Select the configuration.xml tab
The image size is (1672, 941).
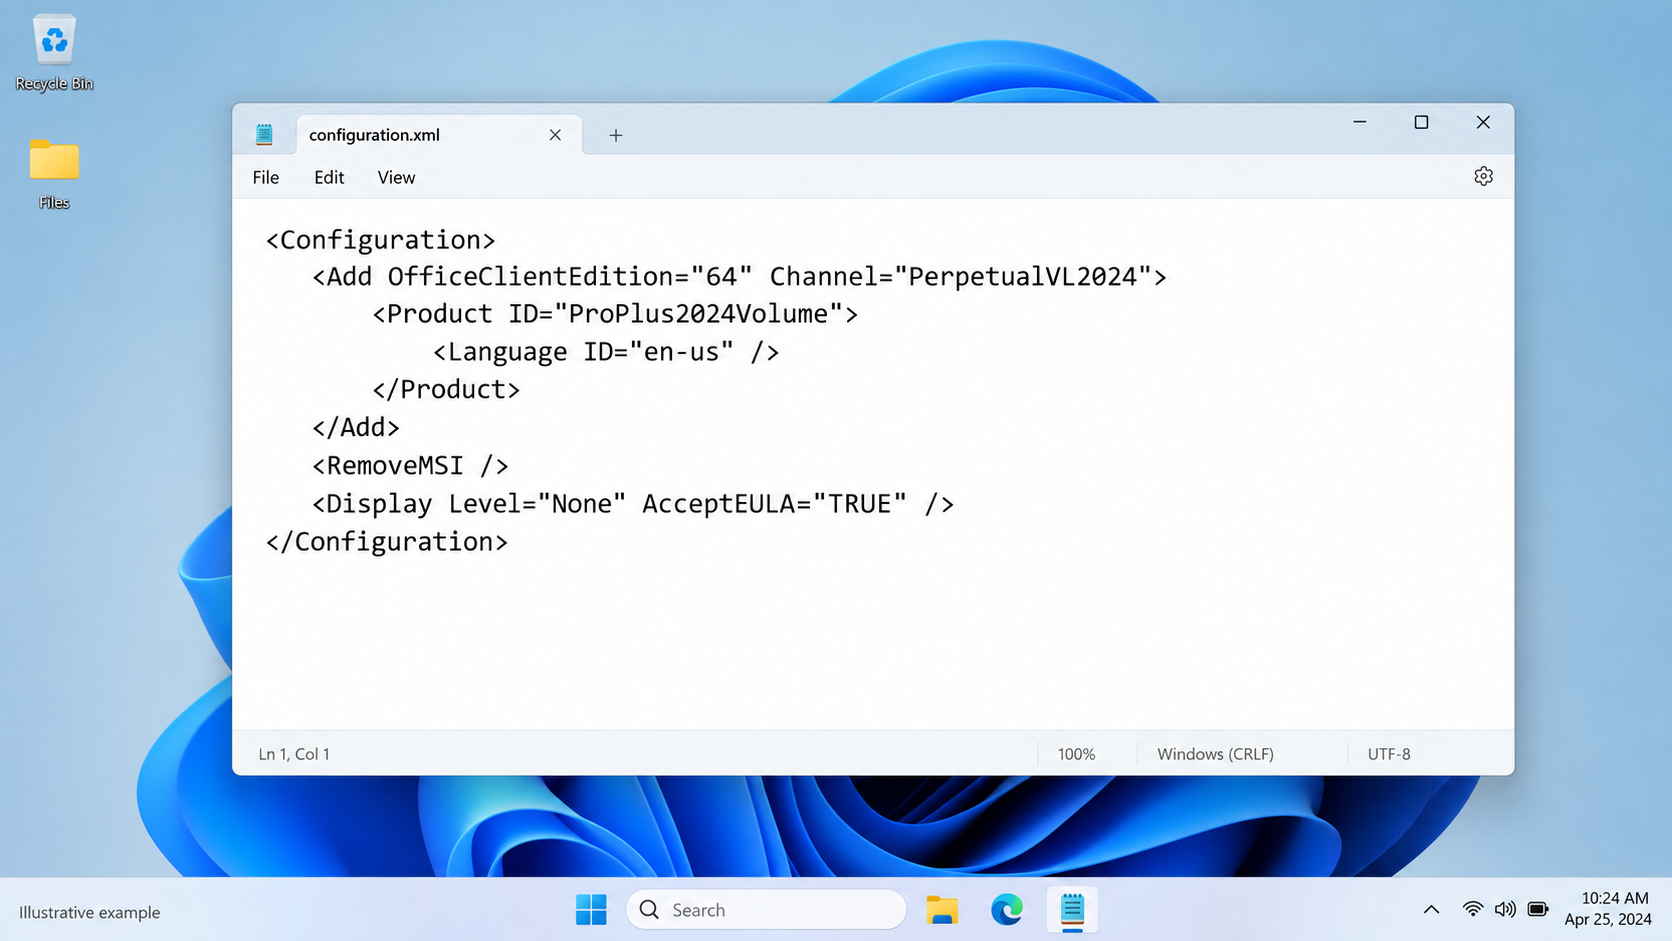pyautogui.click(x=439, y=135)
